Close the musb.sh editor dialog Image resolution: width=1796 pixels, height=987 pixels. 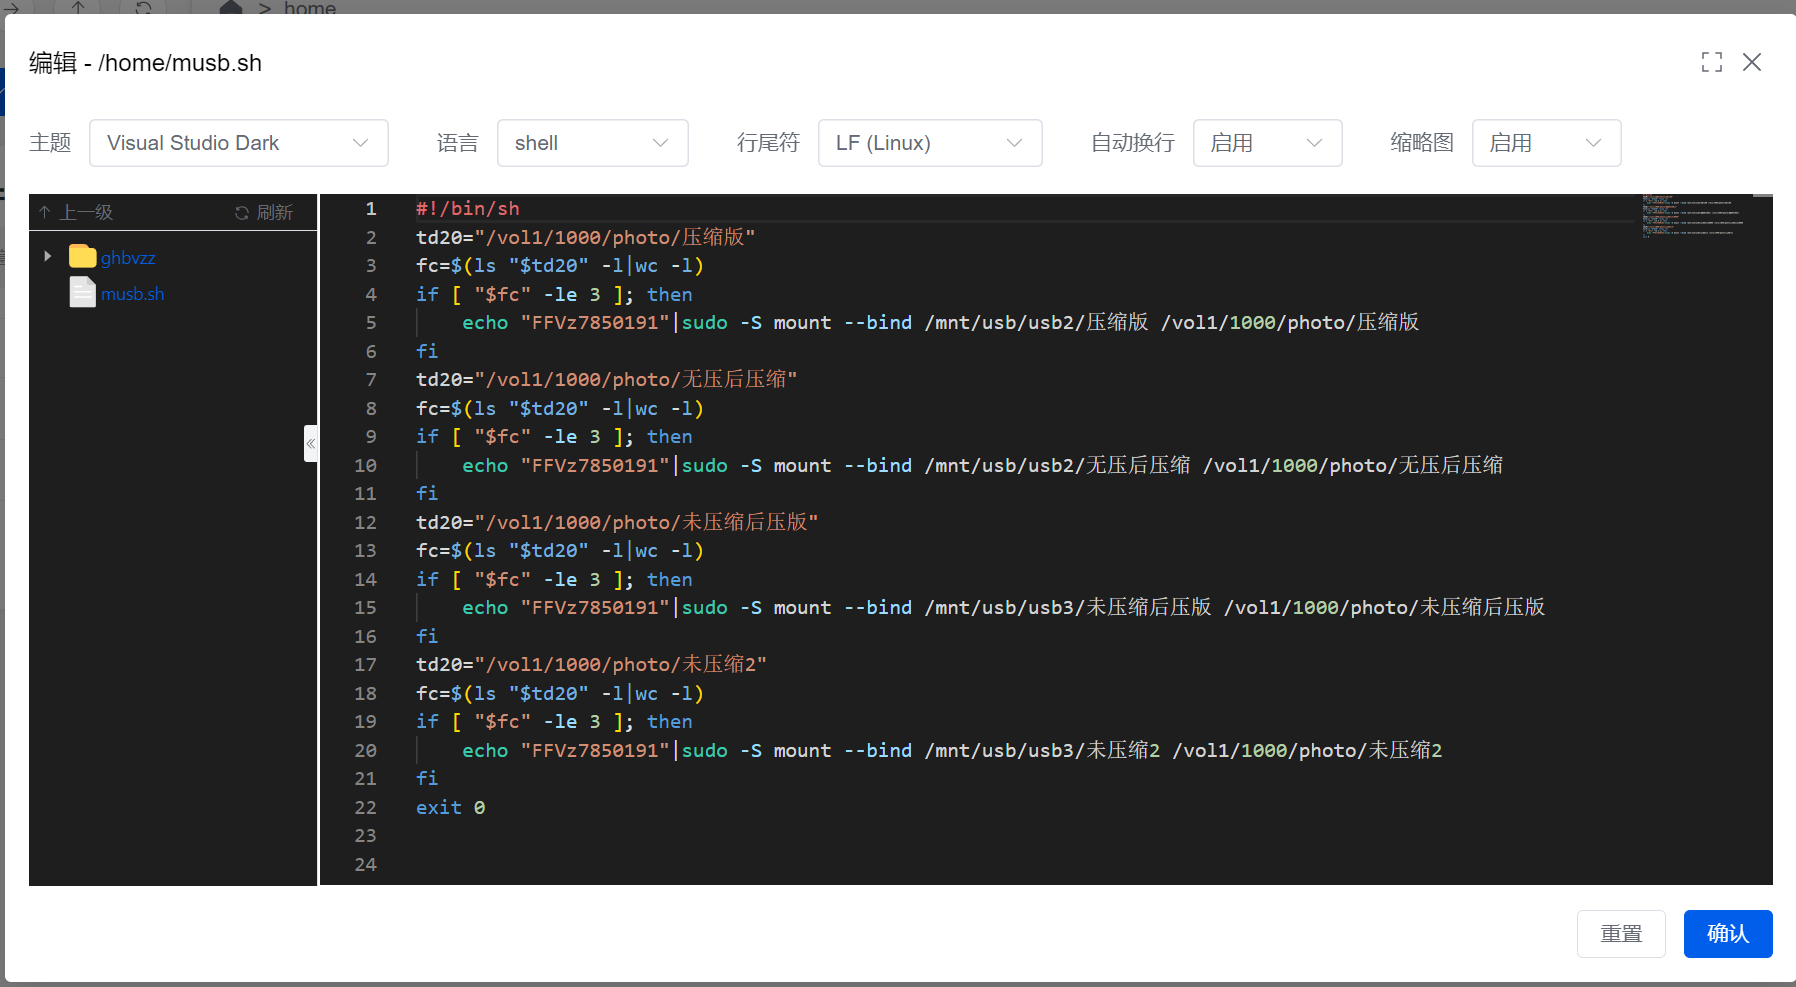(1751, 62)
